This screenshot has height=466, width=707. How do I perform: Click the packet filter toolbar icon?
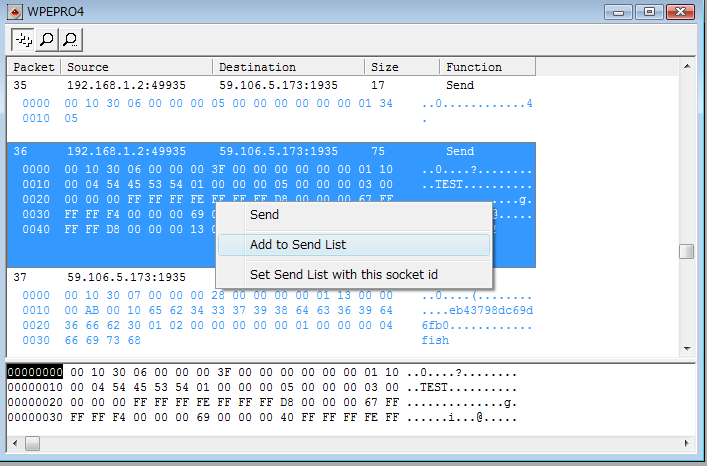click(23, 39)
